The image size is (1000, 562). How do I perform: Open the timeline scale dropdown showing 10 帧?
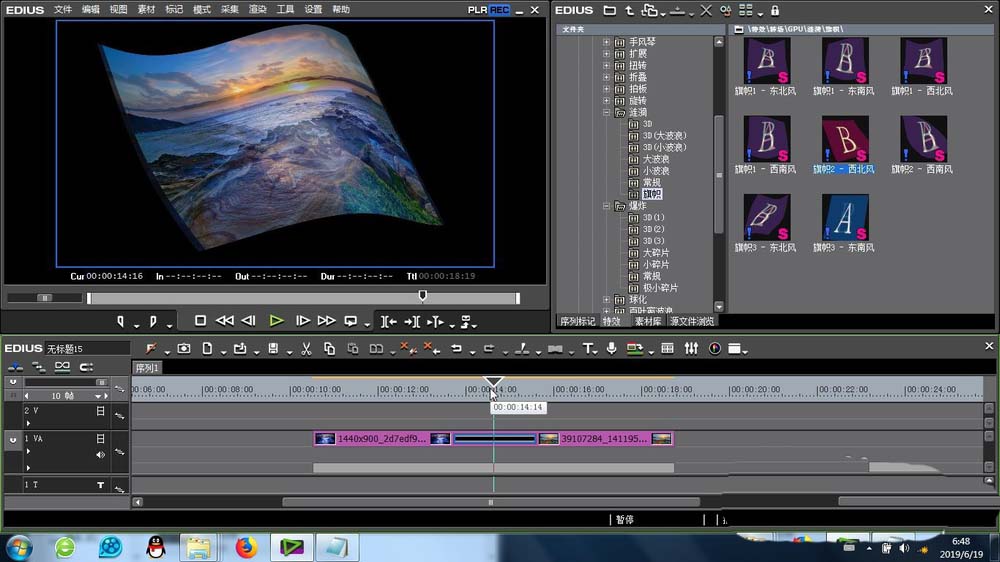pos(98,396)
